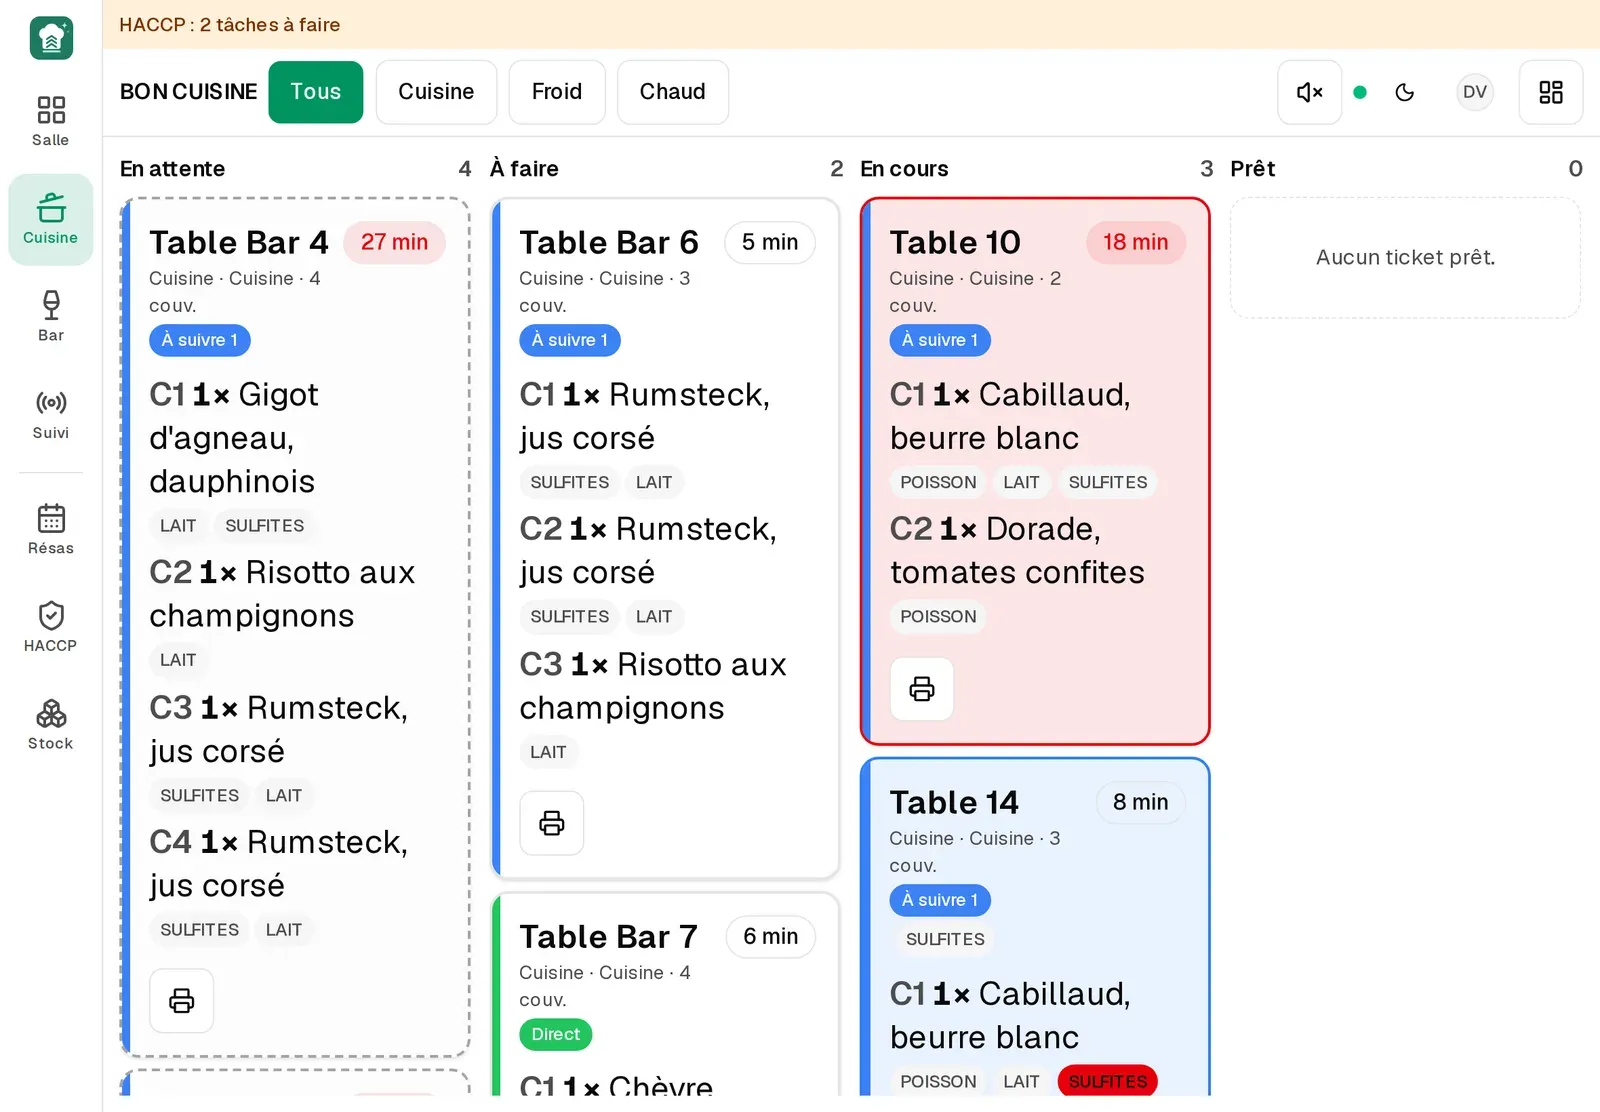Click the POISSON tag under Dorade

[x=937, y=616]
